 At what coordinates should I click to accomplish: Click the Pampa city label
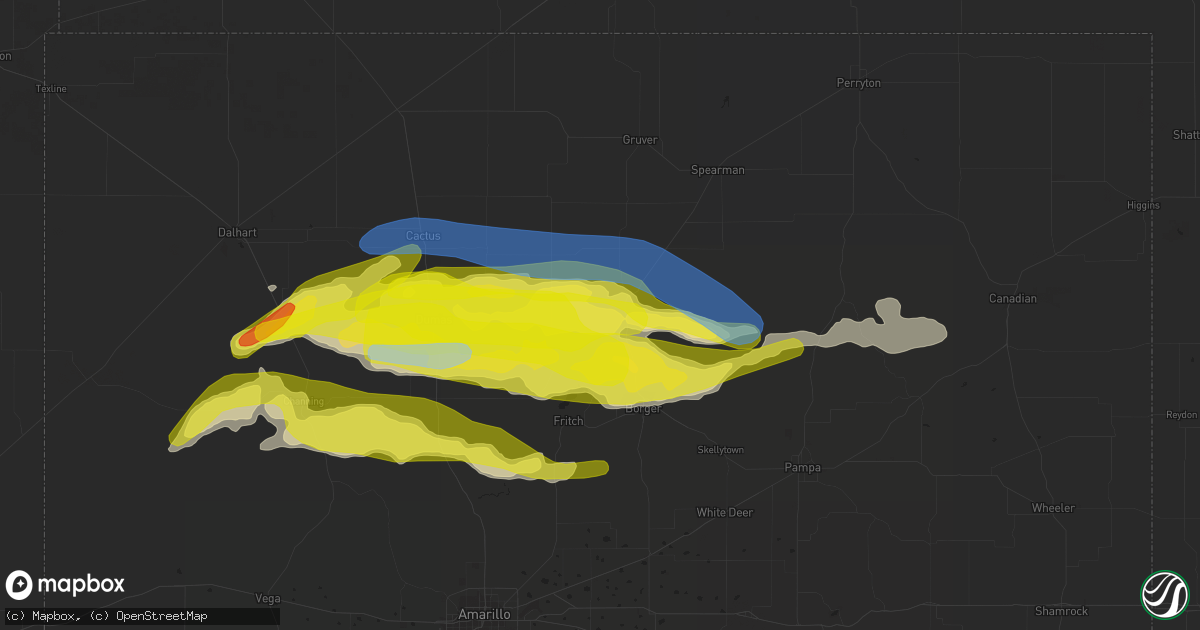802,467
